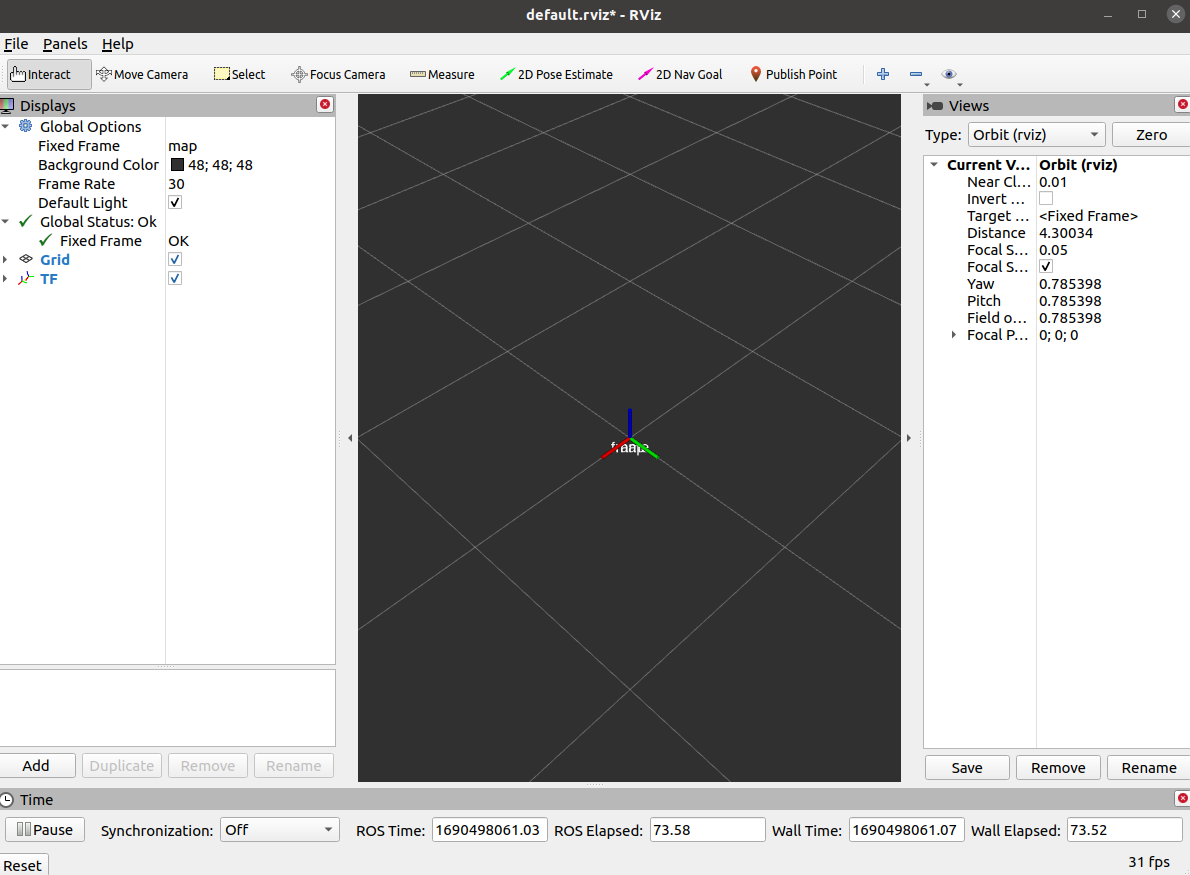This screenshot has height=875, width=1190.
Task: Choose the Select tool in the toolbar
Action: click(x=239, y=74)
